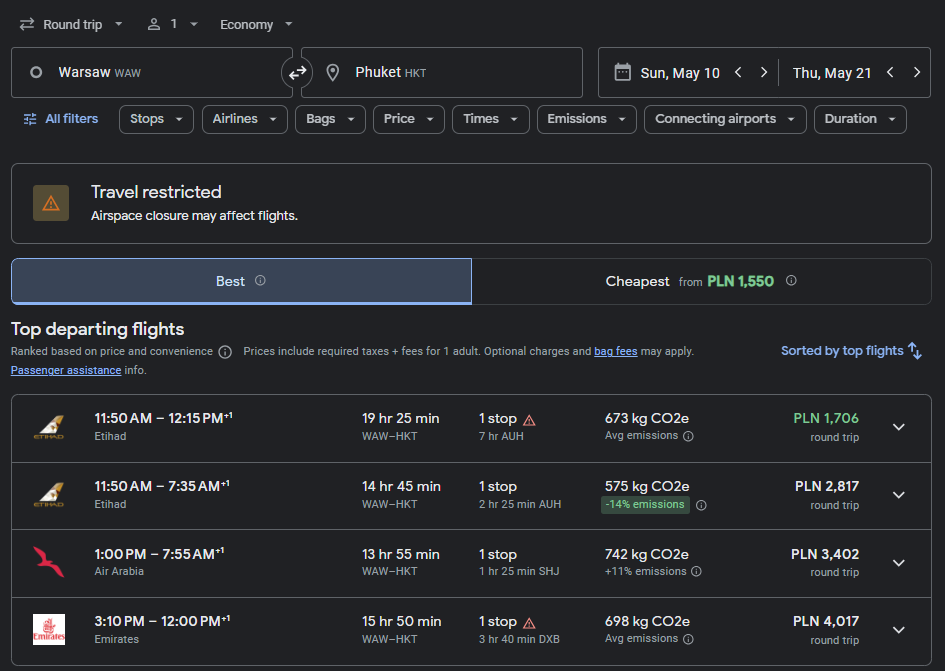945x671 pixels.
Task: Click the passenger person icon
Action: click(154, 24)
